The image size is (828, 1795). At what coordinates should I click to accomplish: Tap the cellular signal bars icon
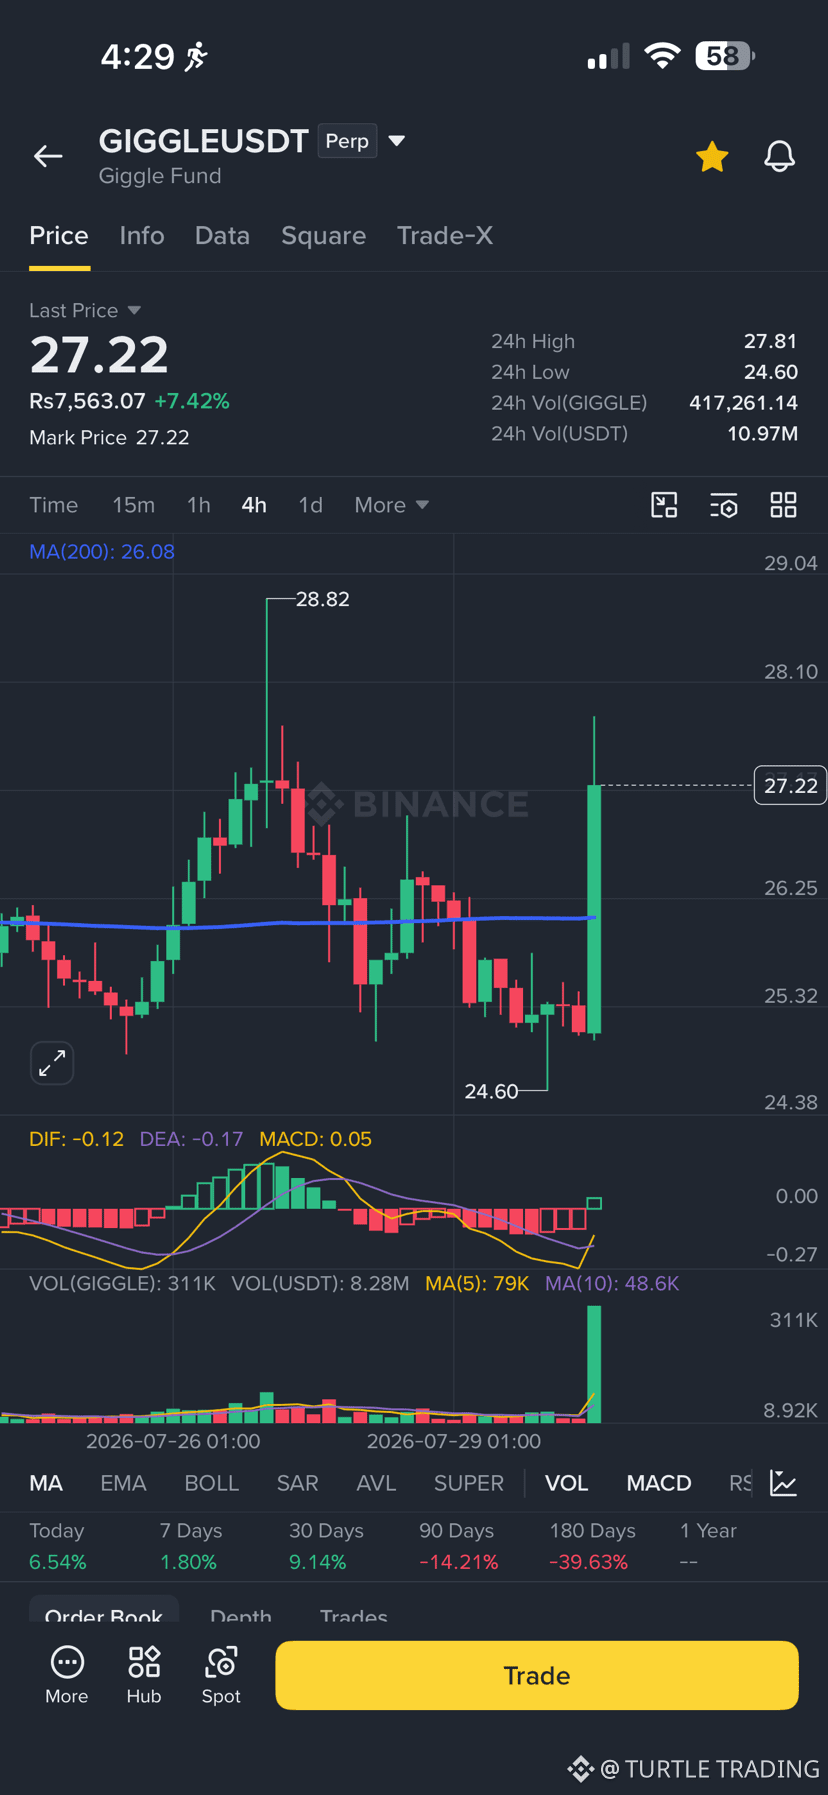click(608, 56)
